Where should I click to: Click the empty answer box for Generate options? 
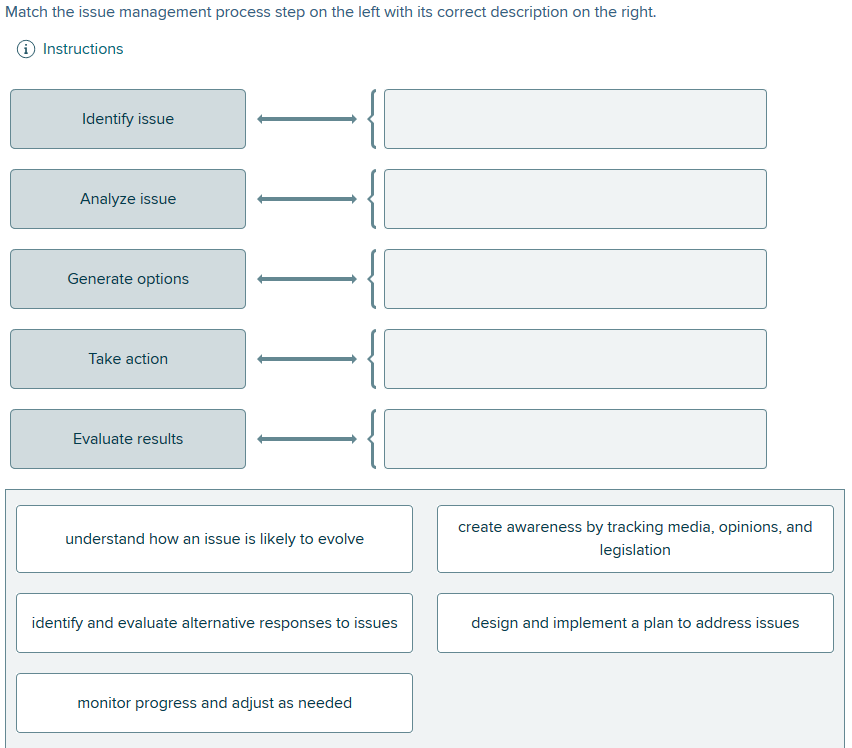(x=575, y=278)
